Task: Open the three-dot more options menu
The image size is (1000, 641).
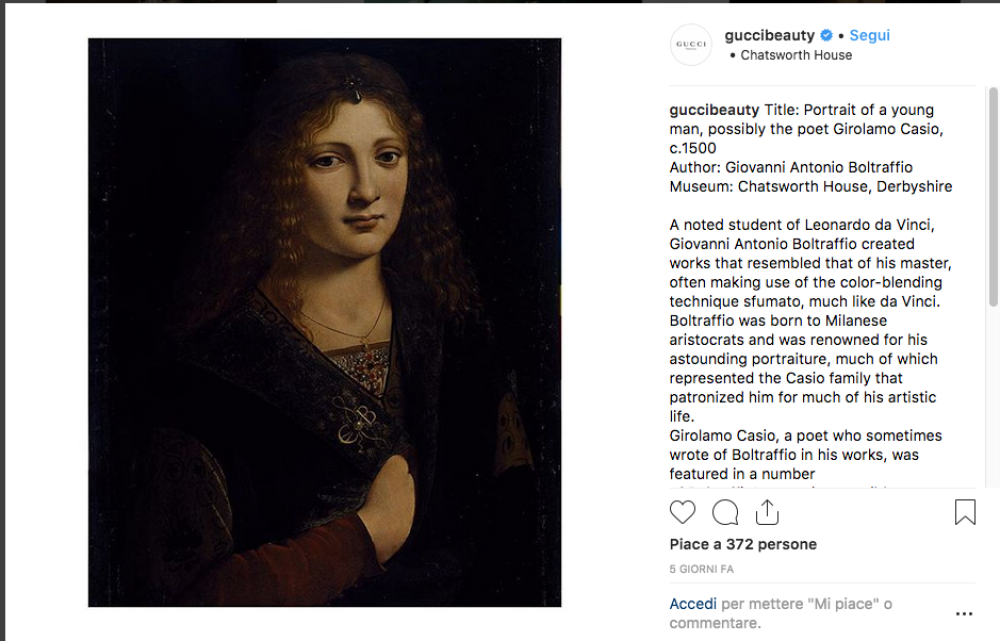Action: pyautogui.click(x=964, y=614)
